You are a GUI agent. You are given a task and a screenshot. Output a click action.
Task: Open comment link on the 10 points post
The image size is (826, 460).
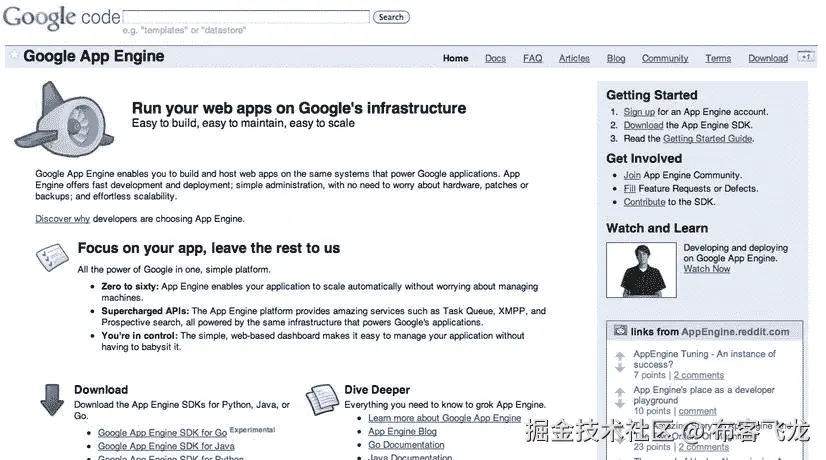pos(697,411)
